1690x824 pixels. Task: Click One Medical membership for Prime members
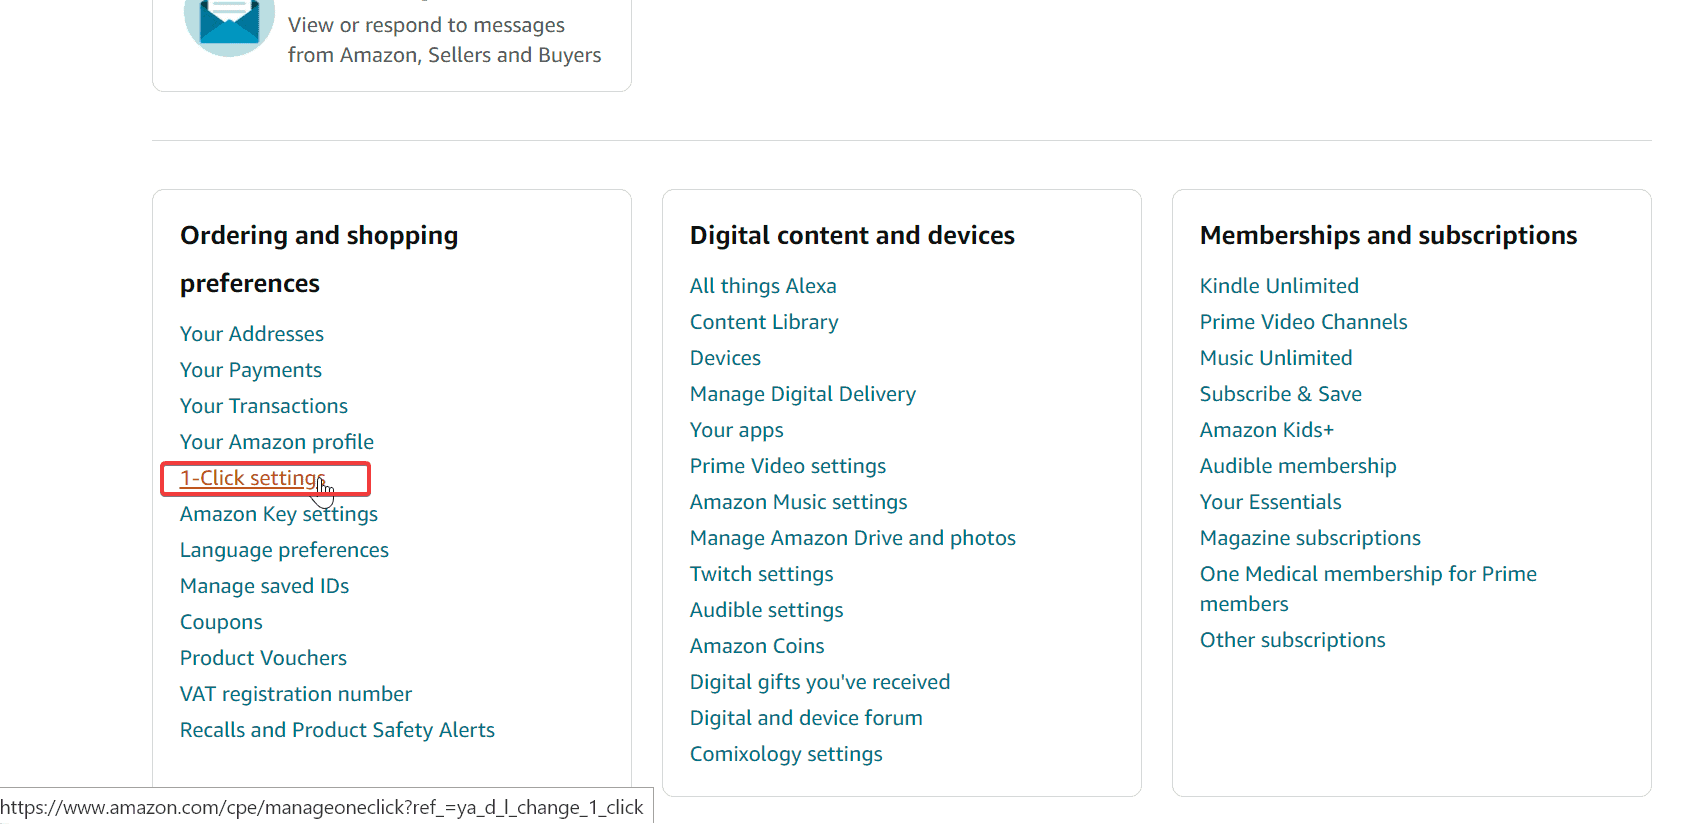(x=1368, y=574)
